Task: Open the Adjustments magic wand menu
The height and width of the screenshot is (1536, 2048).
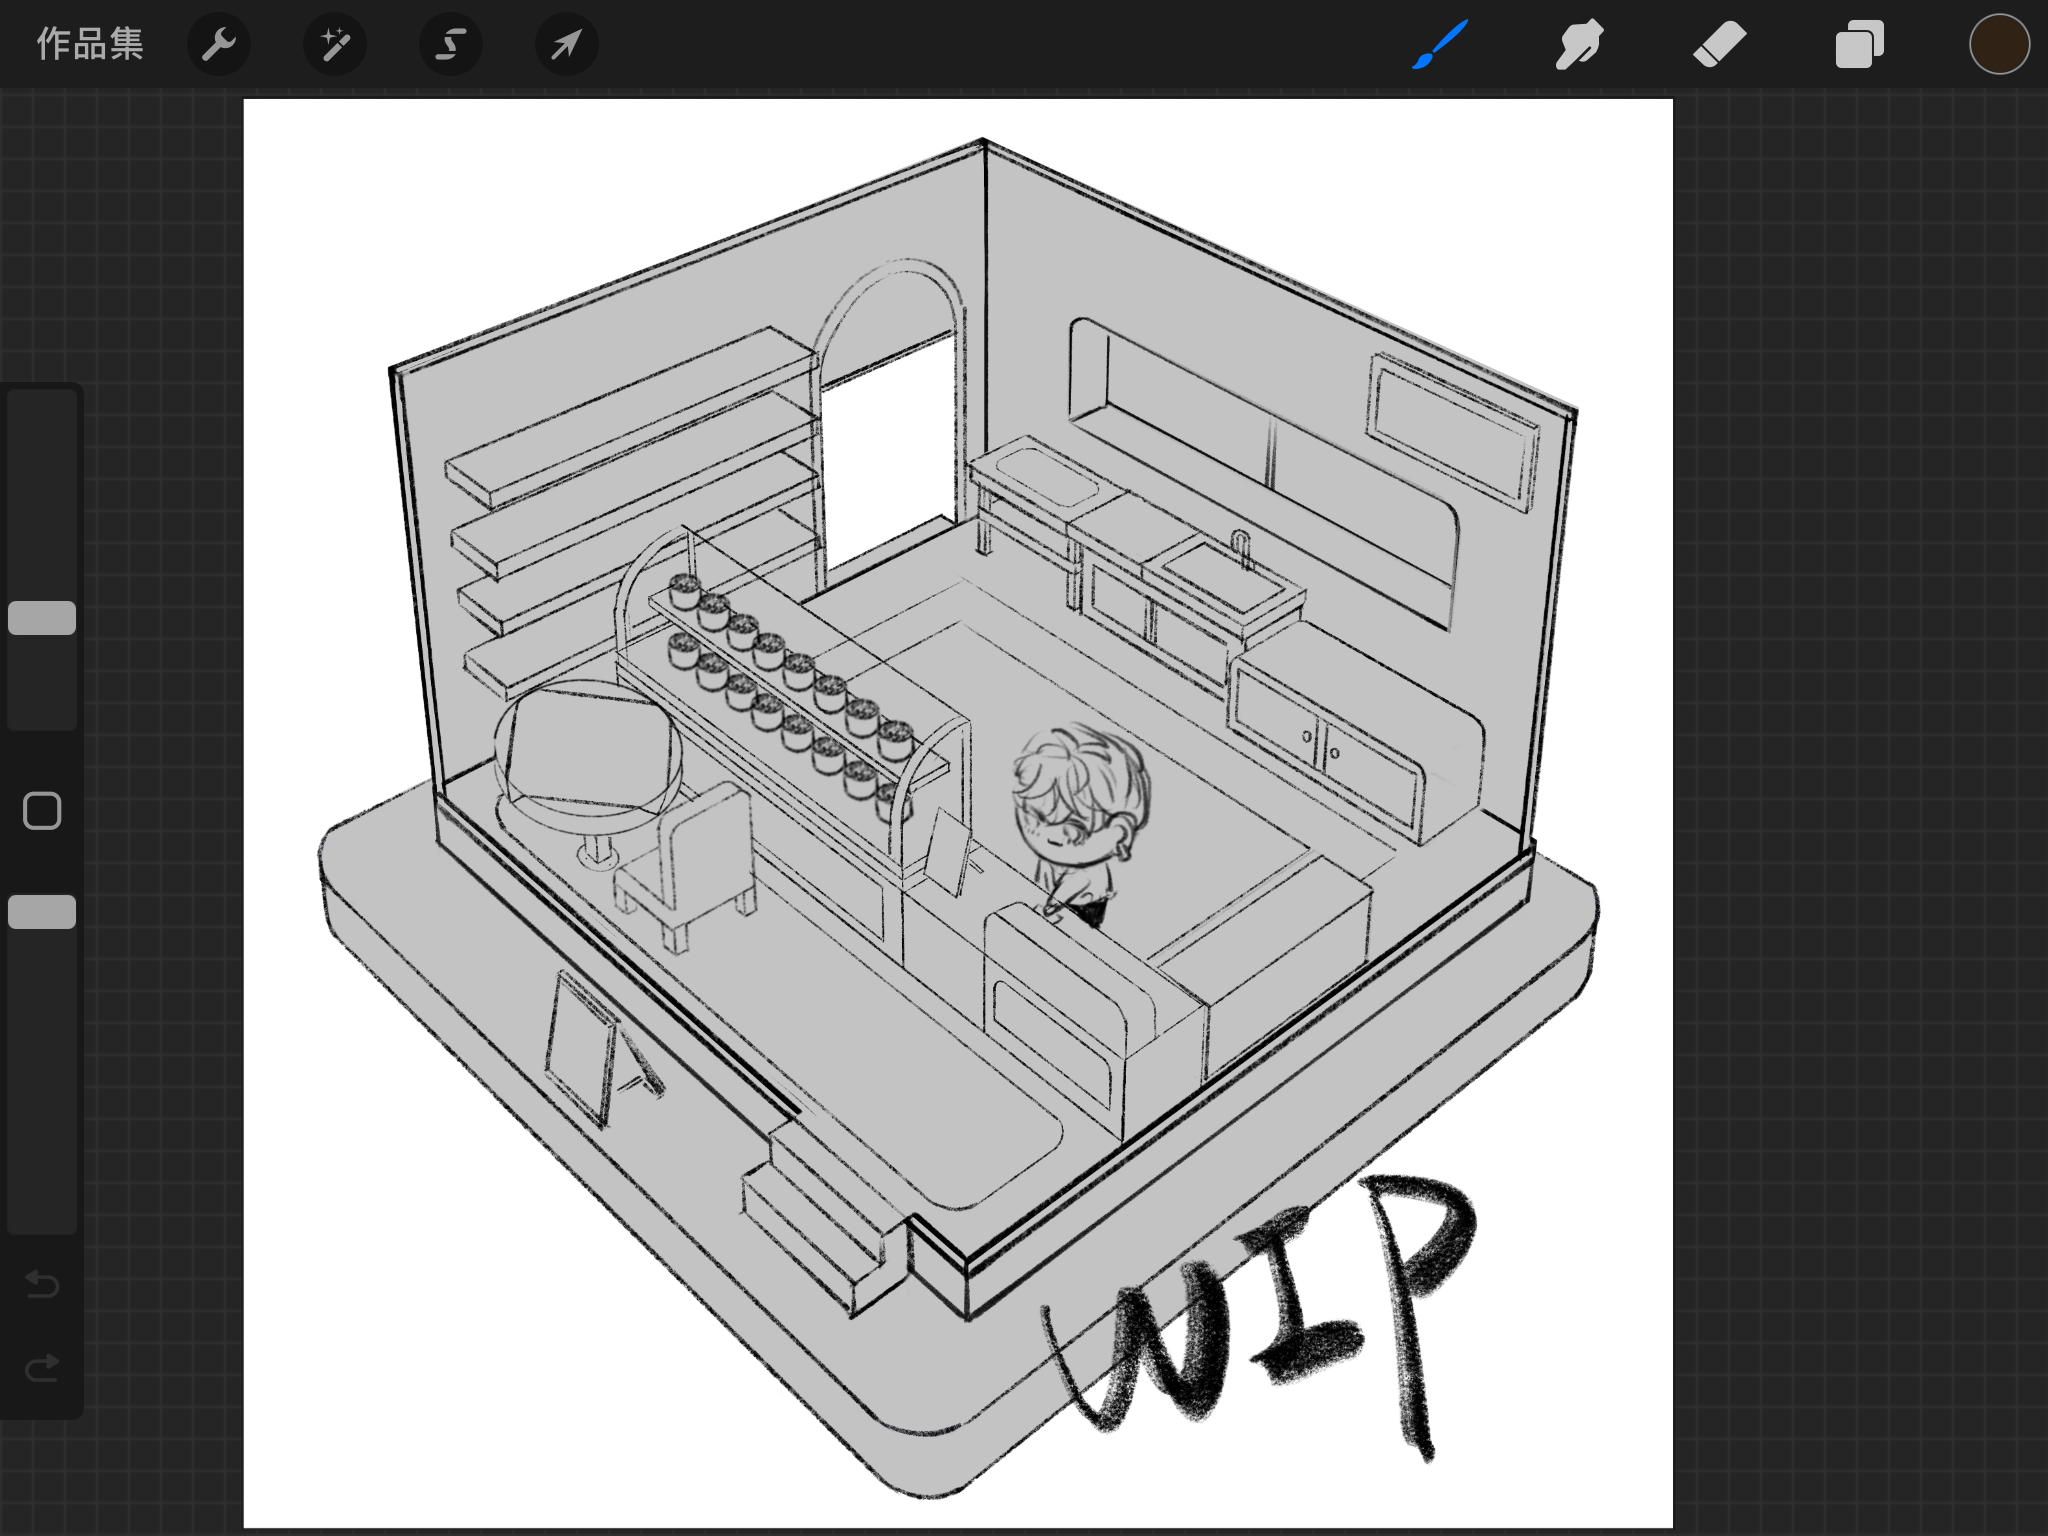Action: (335, 44)
